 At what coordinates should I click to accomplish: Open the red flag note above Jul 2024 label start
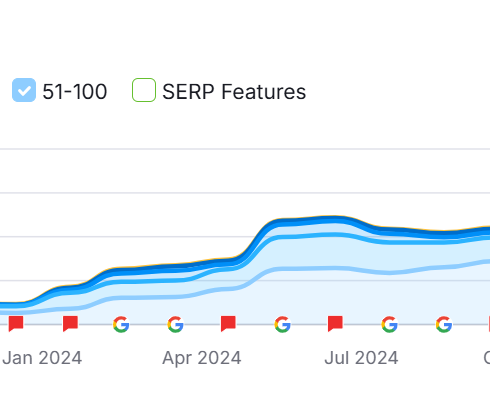pyautogui.click(x=335, y=324)
